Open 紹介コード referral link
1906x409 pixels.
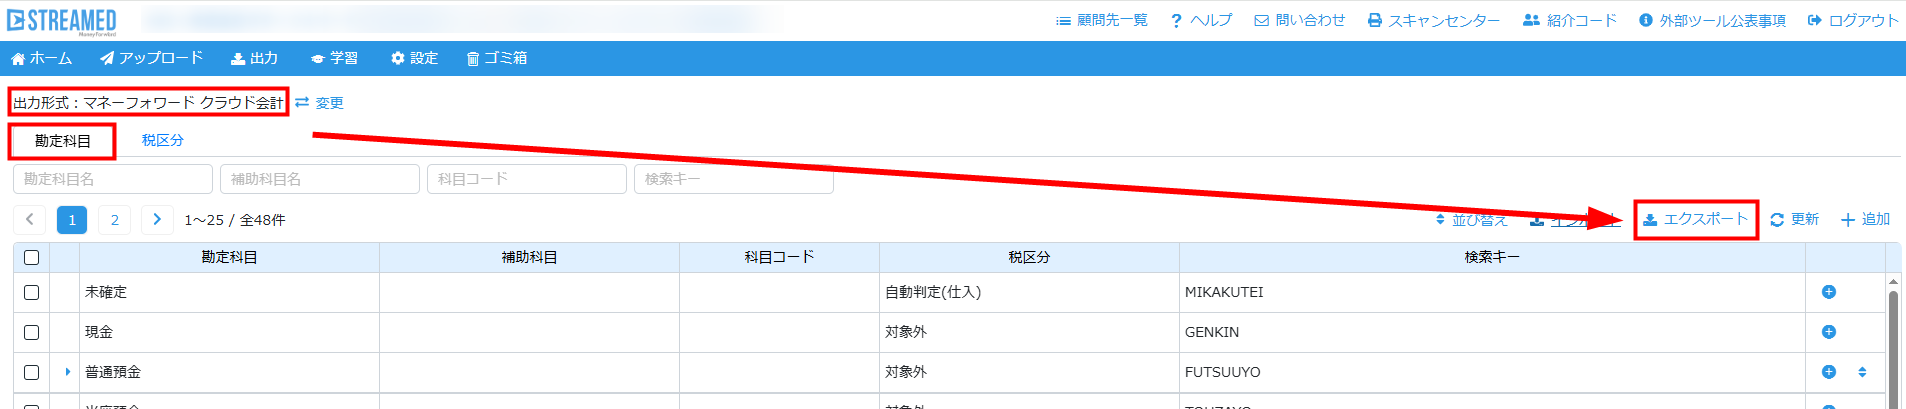point(1570,20)
